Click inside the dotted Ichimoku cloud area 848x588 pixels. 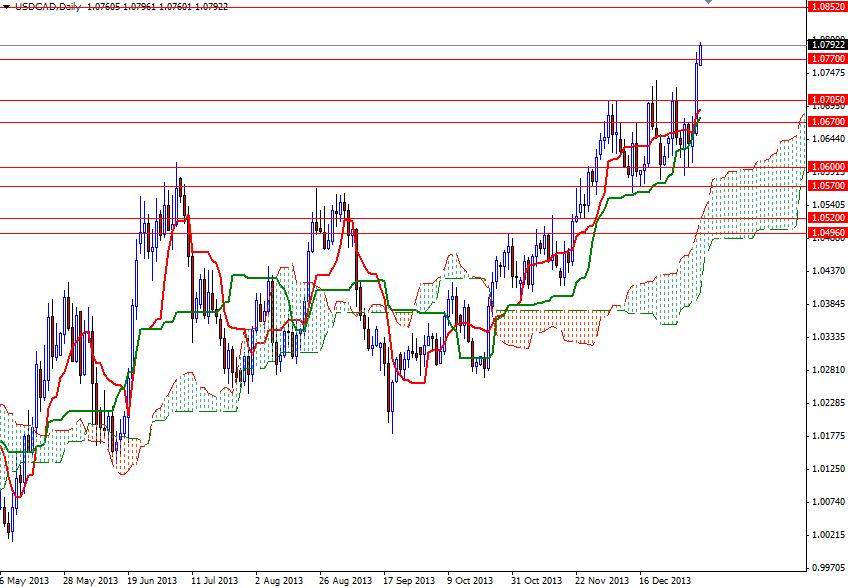[750, 200]
